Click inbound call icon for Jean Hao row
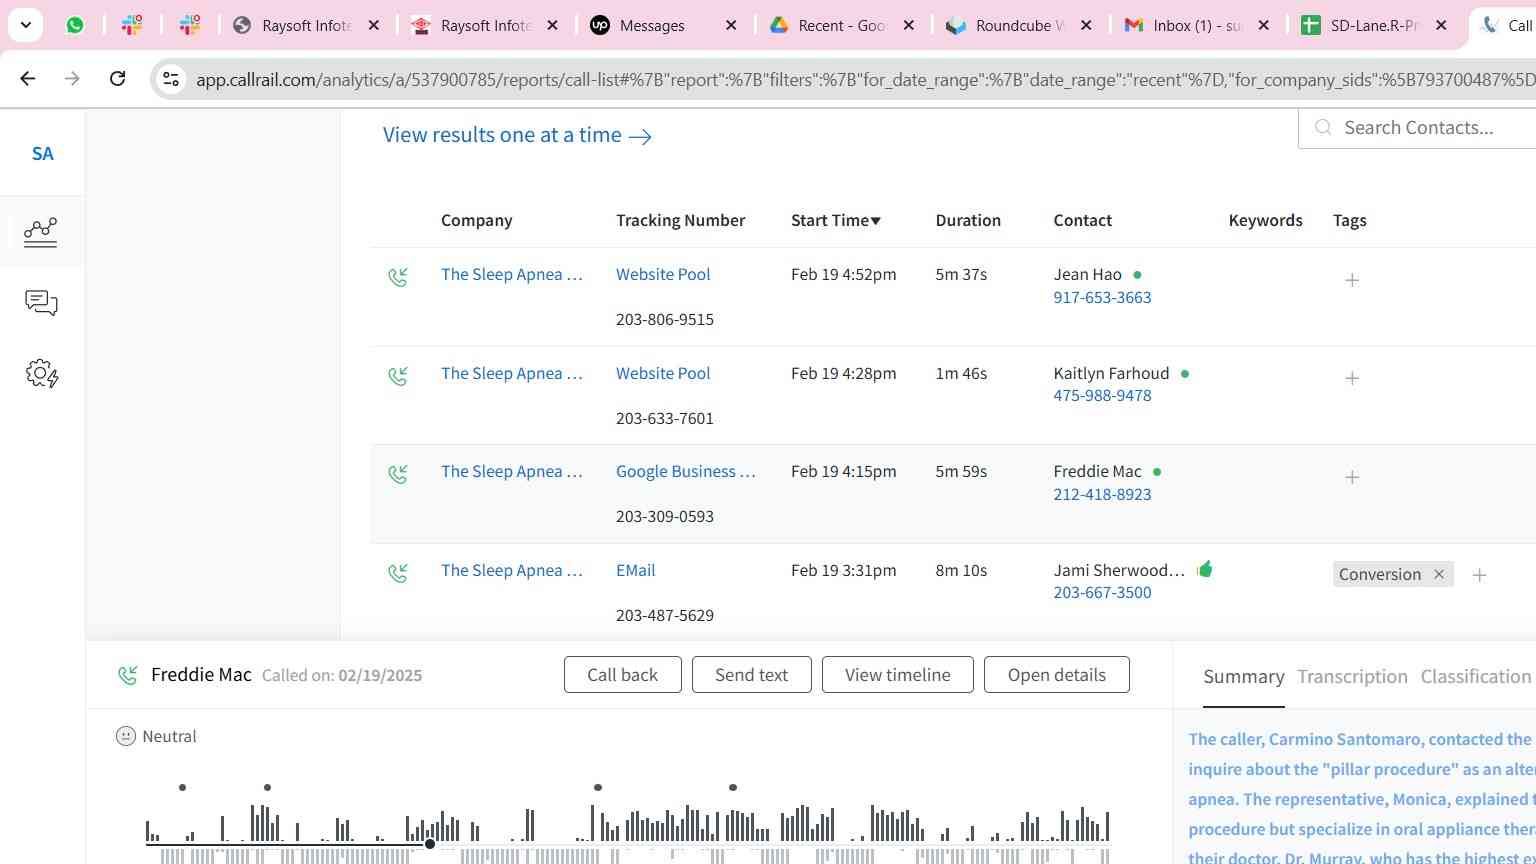This screenshot has width=1536, height=864. (398, 277)
